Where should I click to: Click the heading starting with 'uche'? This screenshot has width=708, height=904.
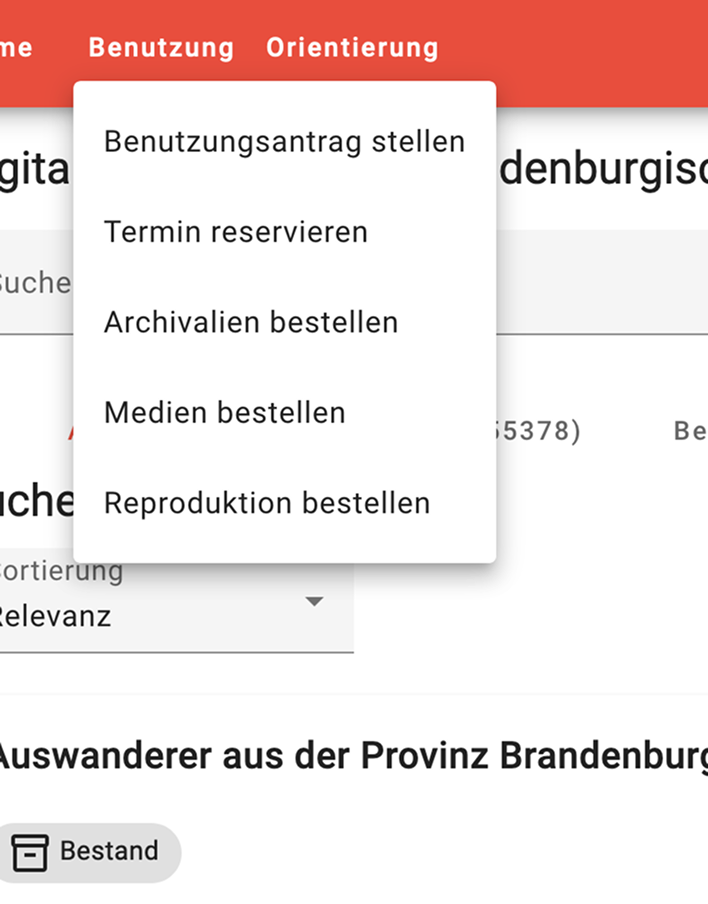(30, 500)
